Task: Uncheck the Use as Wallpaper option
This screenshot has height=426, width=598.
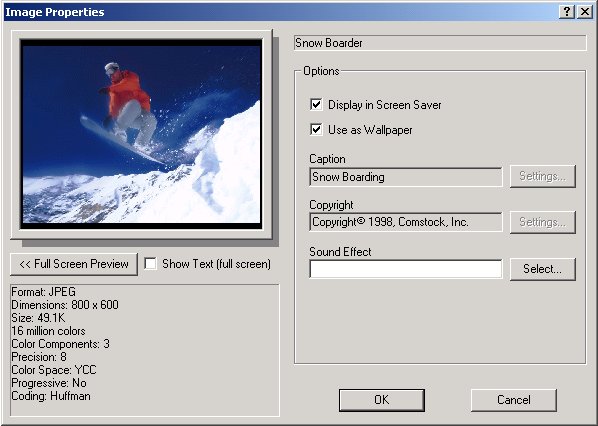Action: tap(316, 129)
